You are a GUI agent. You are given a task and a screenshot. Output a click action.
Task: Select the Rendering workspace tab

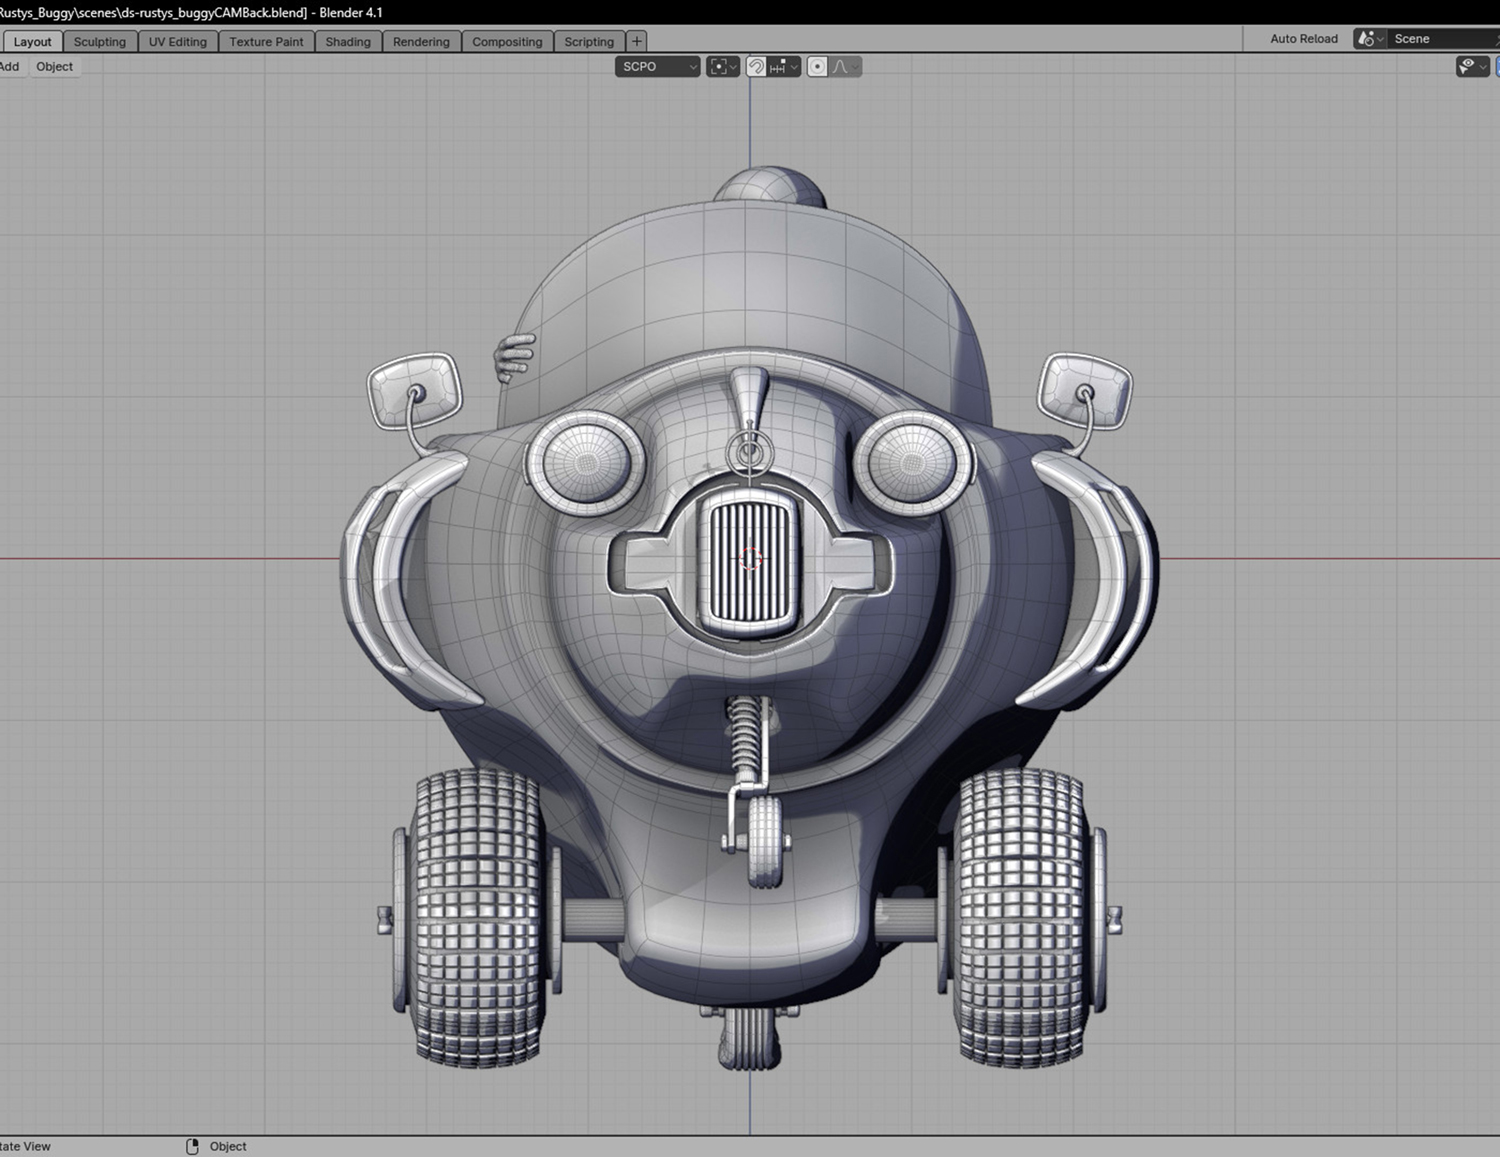(421, 42)
